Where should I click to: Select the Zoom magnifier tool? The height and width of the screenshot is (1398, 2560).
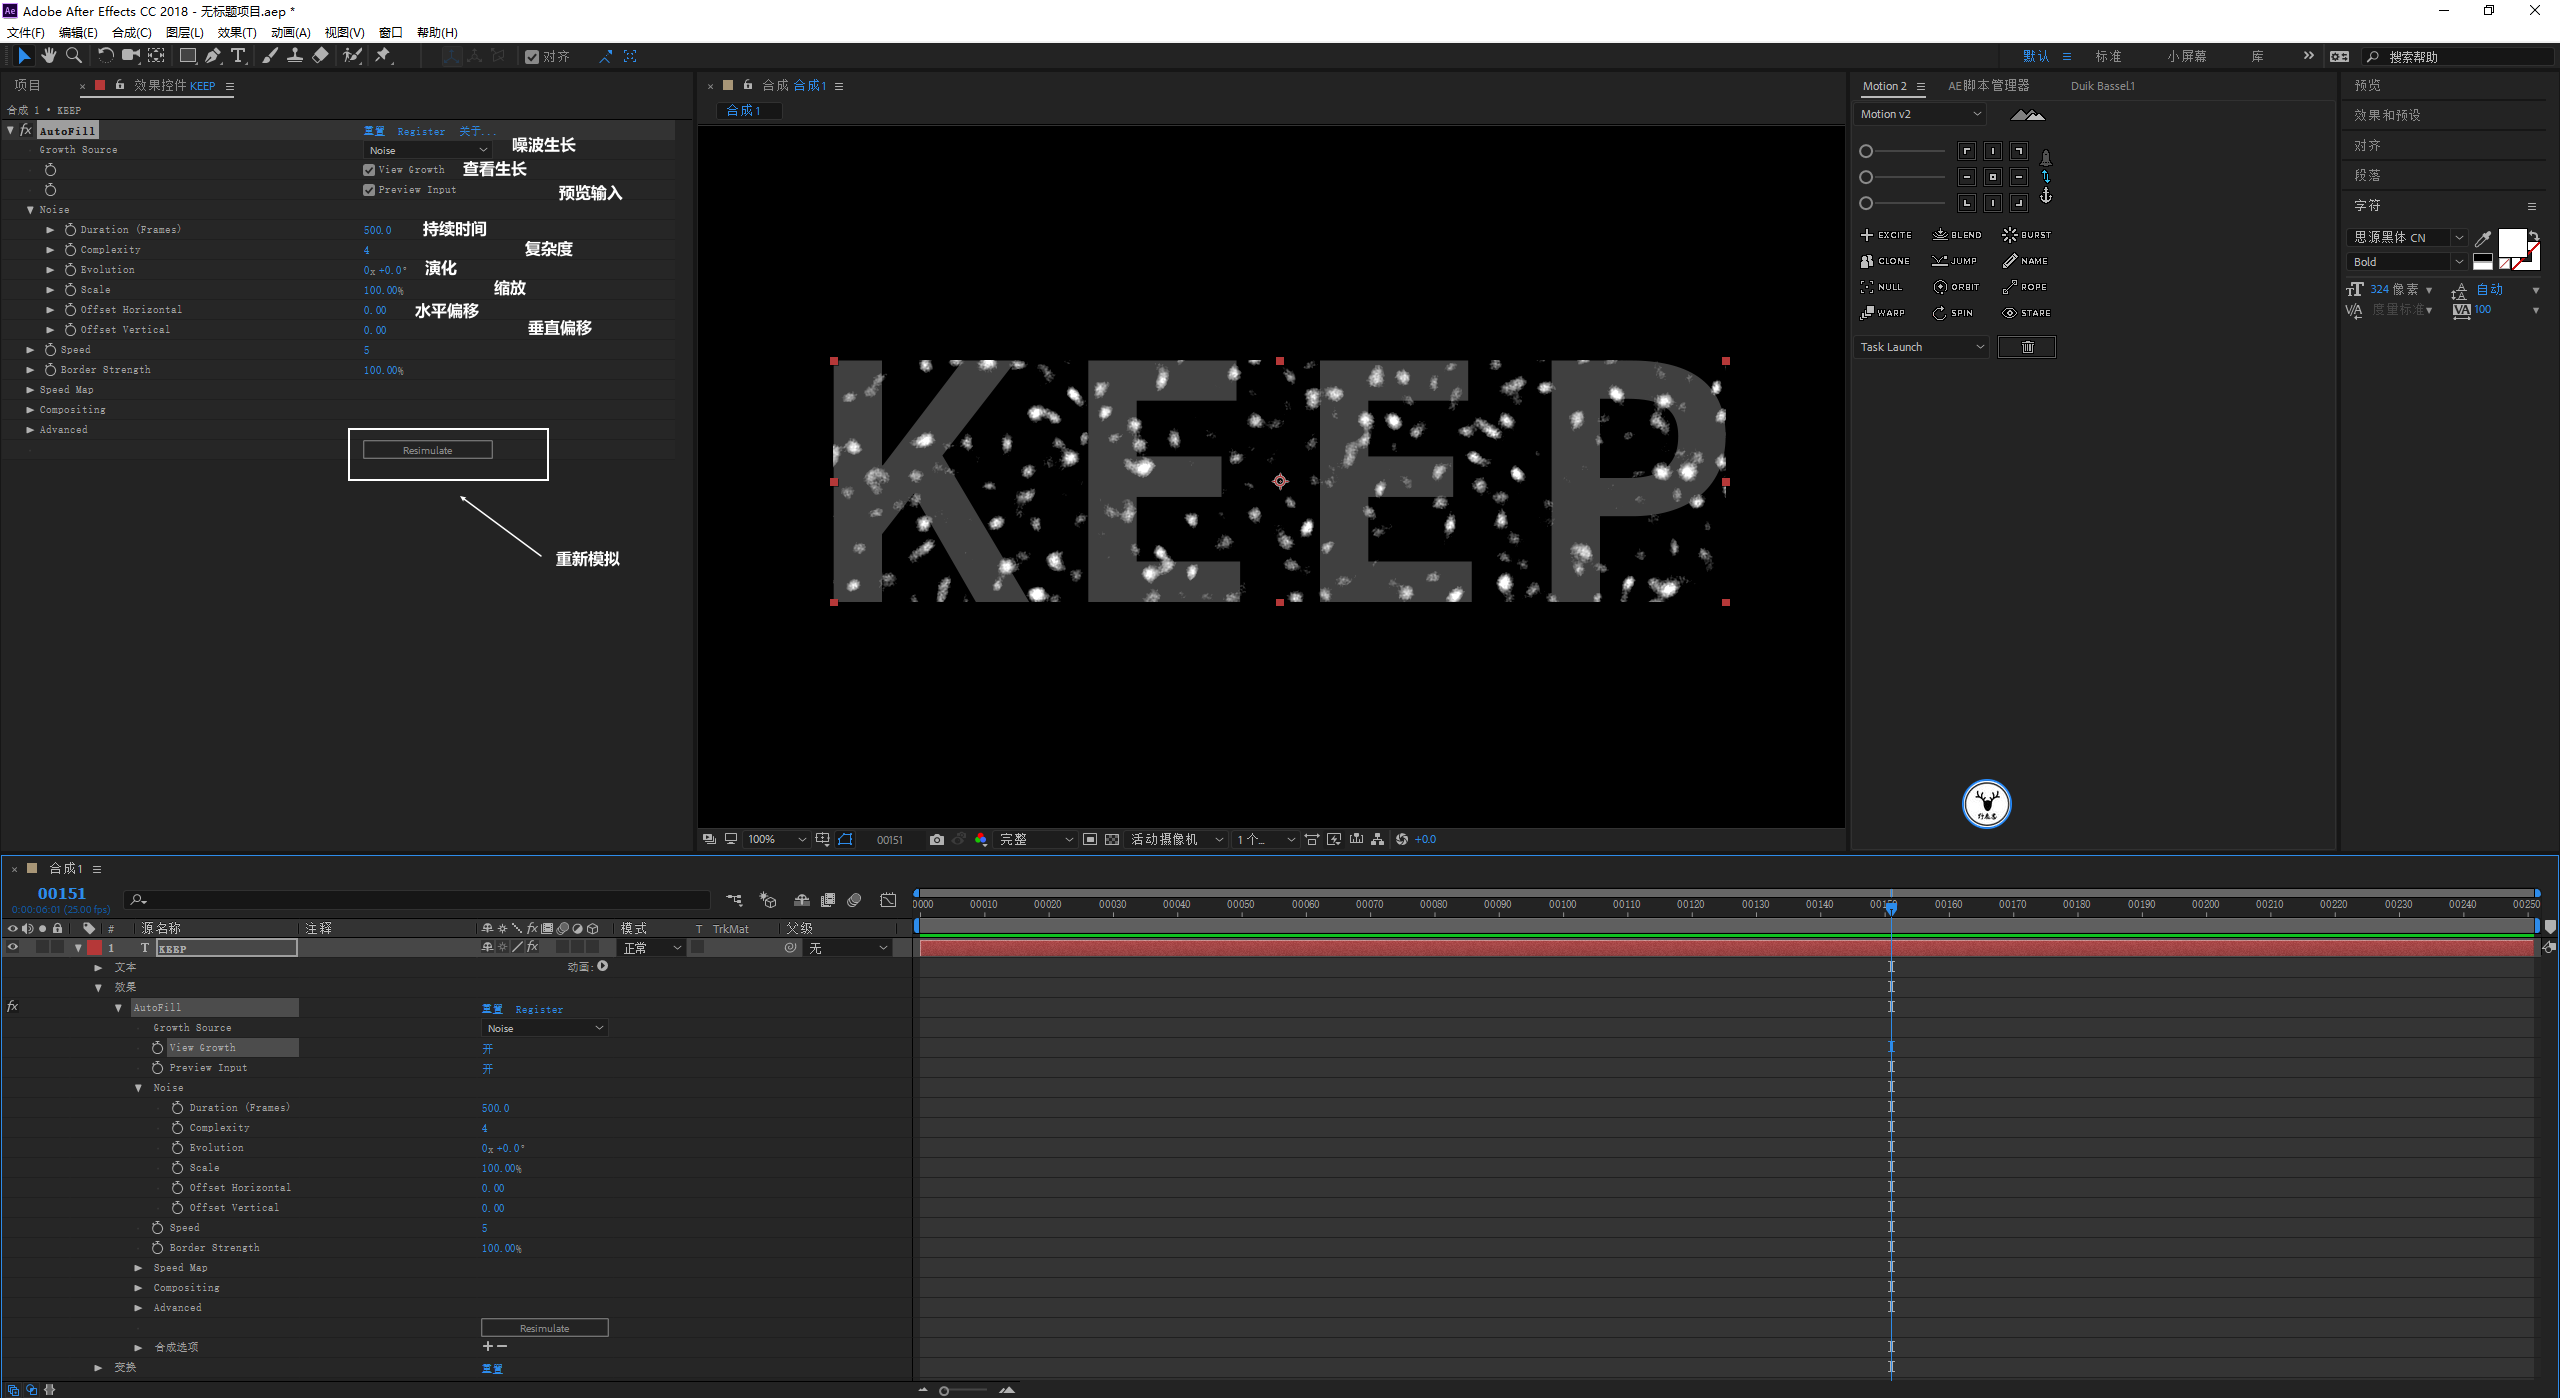[73, 56]
